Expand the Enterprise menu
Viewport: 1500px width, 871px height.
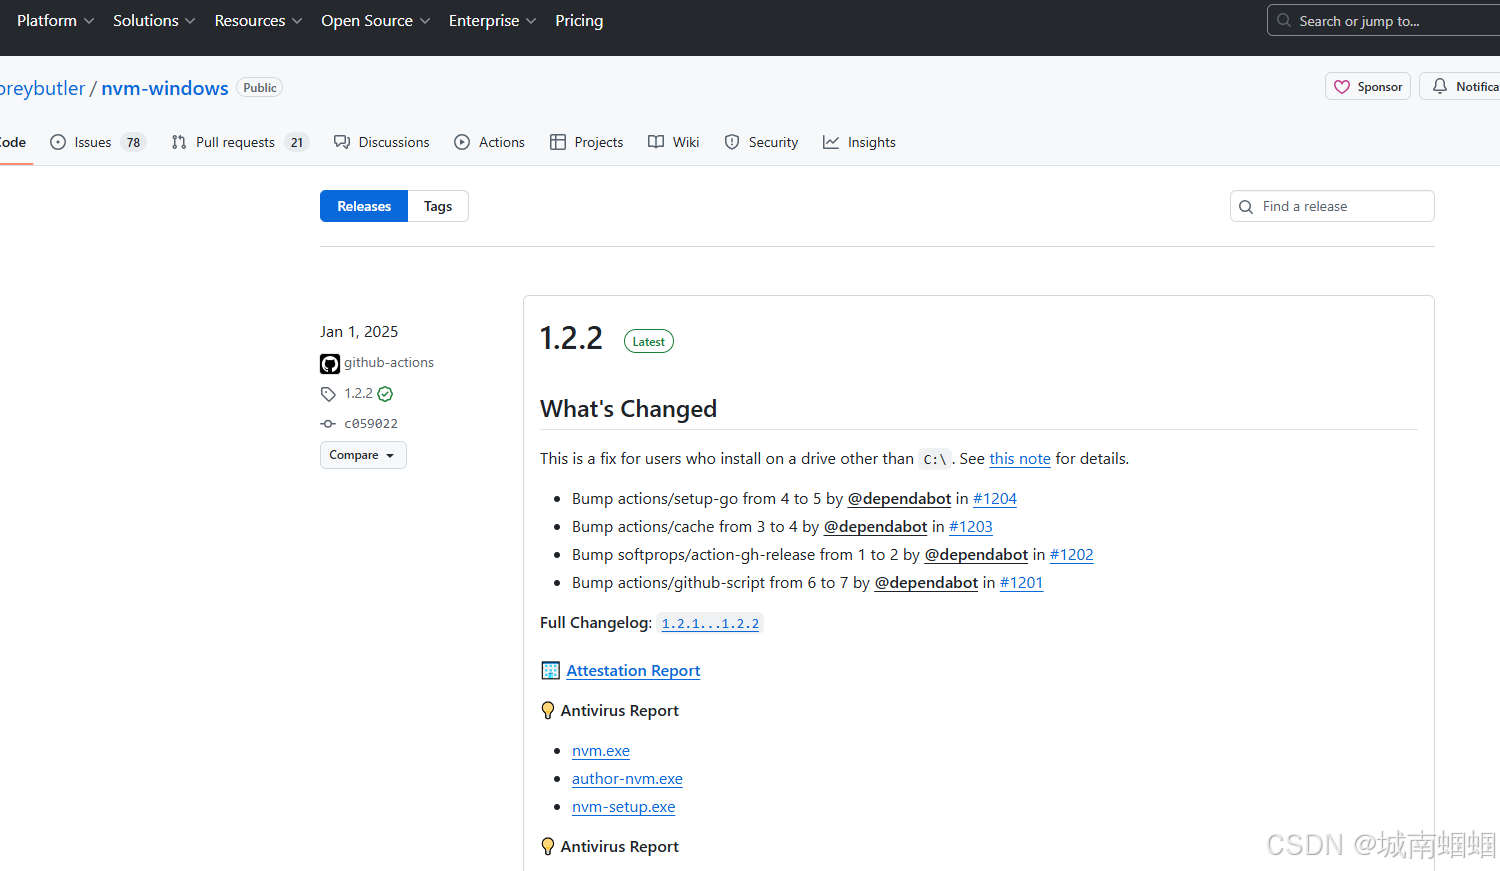(492, 21)
